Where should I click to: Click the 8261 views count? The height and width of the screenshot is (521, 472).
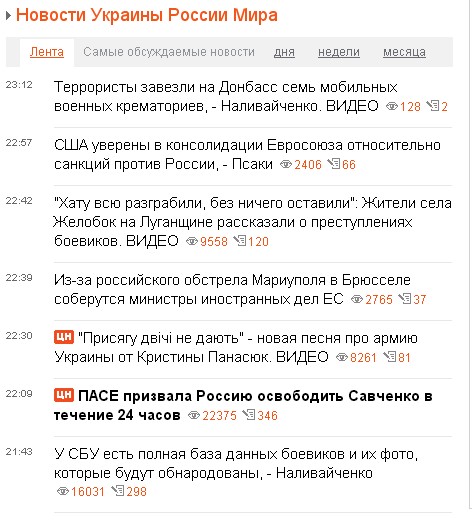(363, 358)
